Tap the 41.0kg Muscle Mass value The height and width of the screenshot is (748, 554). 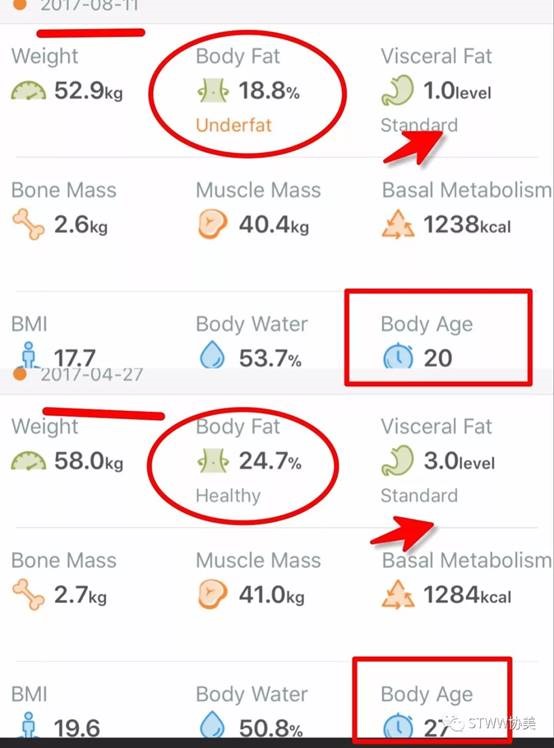click(x=271, y=595)
